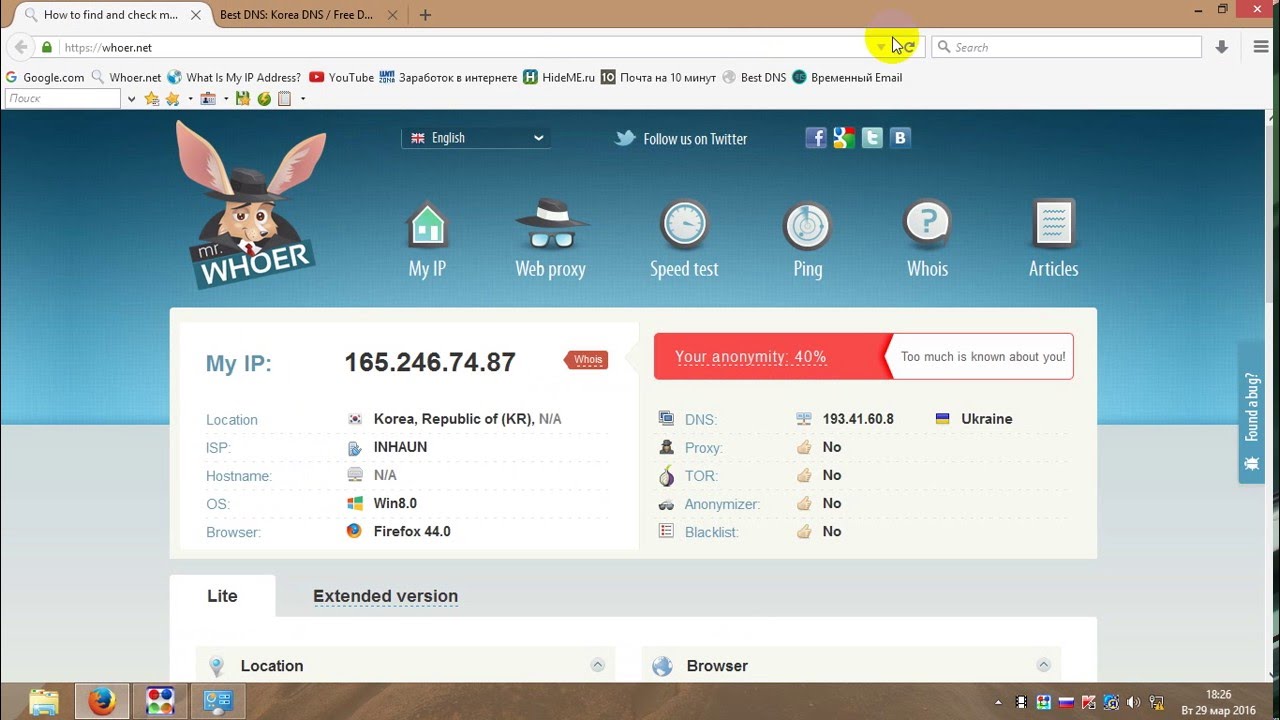Open the downloads arrow icon
The image size is (1280, 720).
(x=1221, y=47)
